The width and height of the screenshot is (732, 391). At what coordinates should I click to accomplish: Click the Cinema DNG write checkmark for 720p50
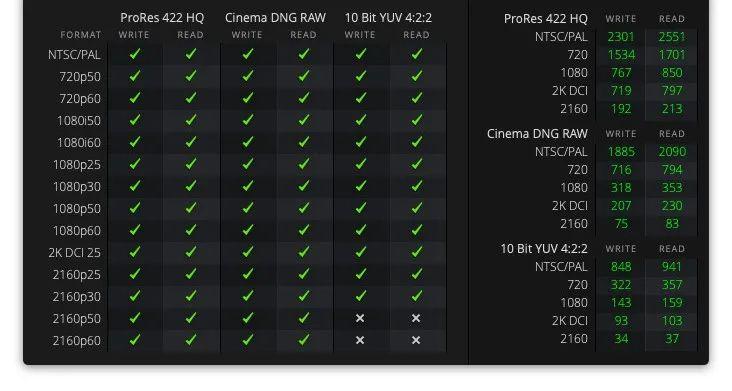[248, 76]
